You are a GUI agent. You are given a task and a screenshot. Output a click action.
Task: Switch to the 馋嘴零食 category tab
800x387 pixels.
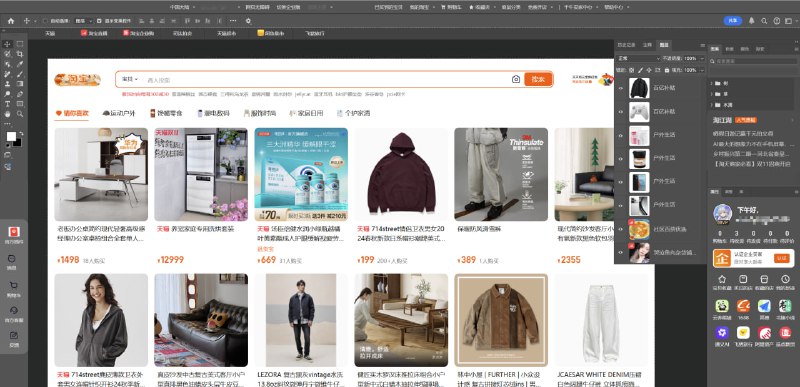click(x=166, y=113)
